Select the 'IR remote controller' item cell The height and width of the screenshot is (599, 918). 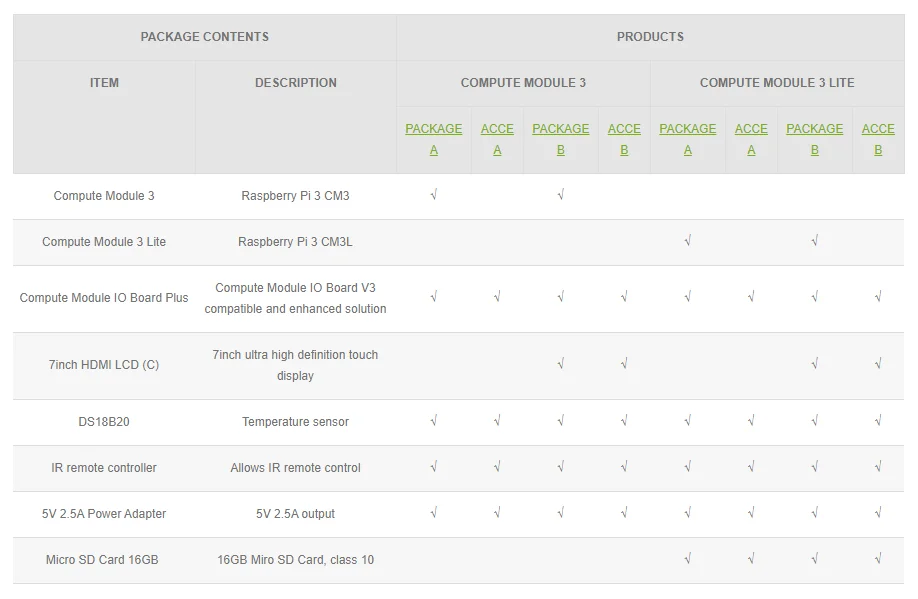point(104,468)
